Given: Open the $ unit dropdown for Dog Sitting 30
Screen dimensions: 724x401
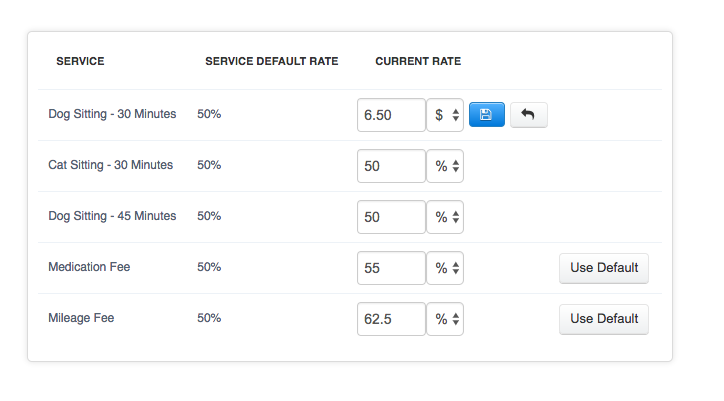Looking at the screenshot, I should [x=445, y=115].
